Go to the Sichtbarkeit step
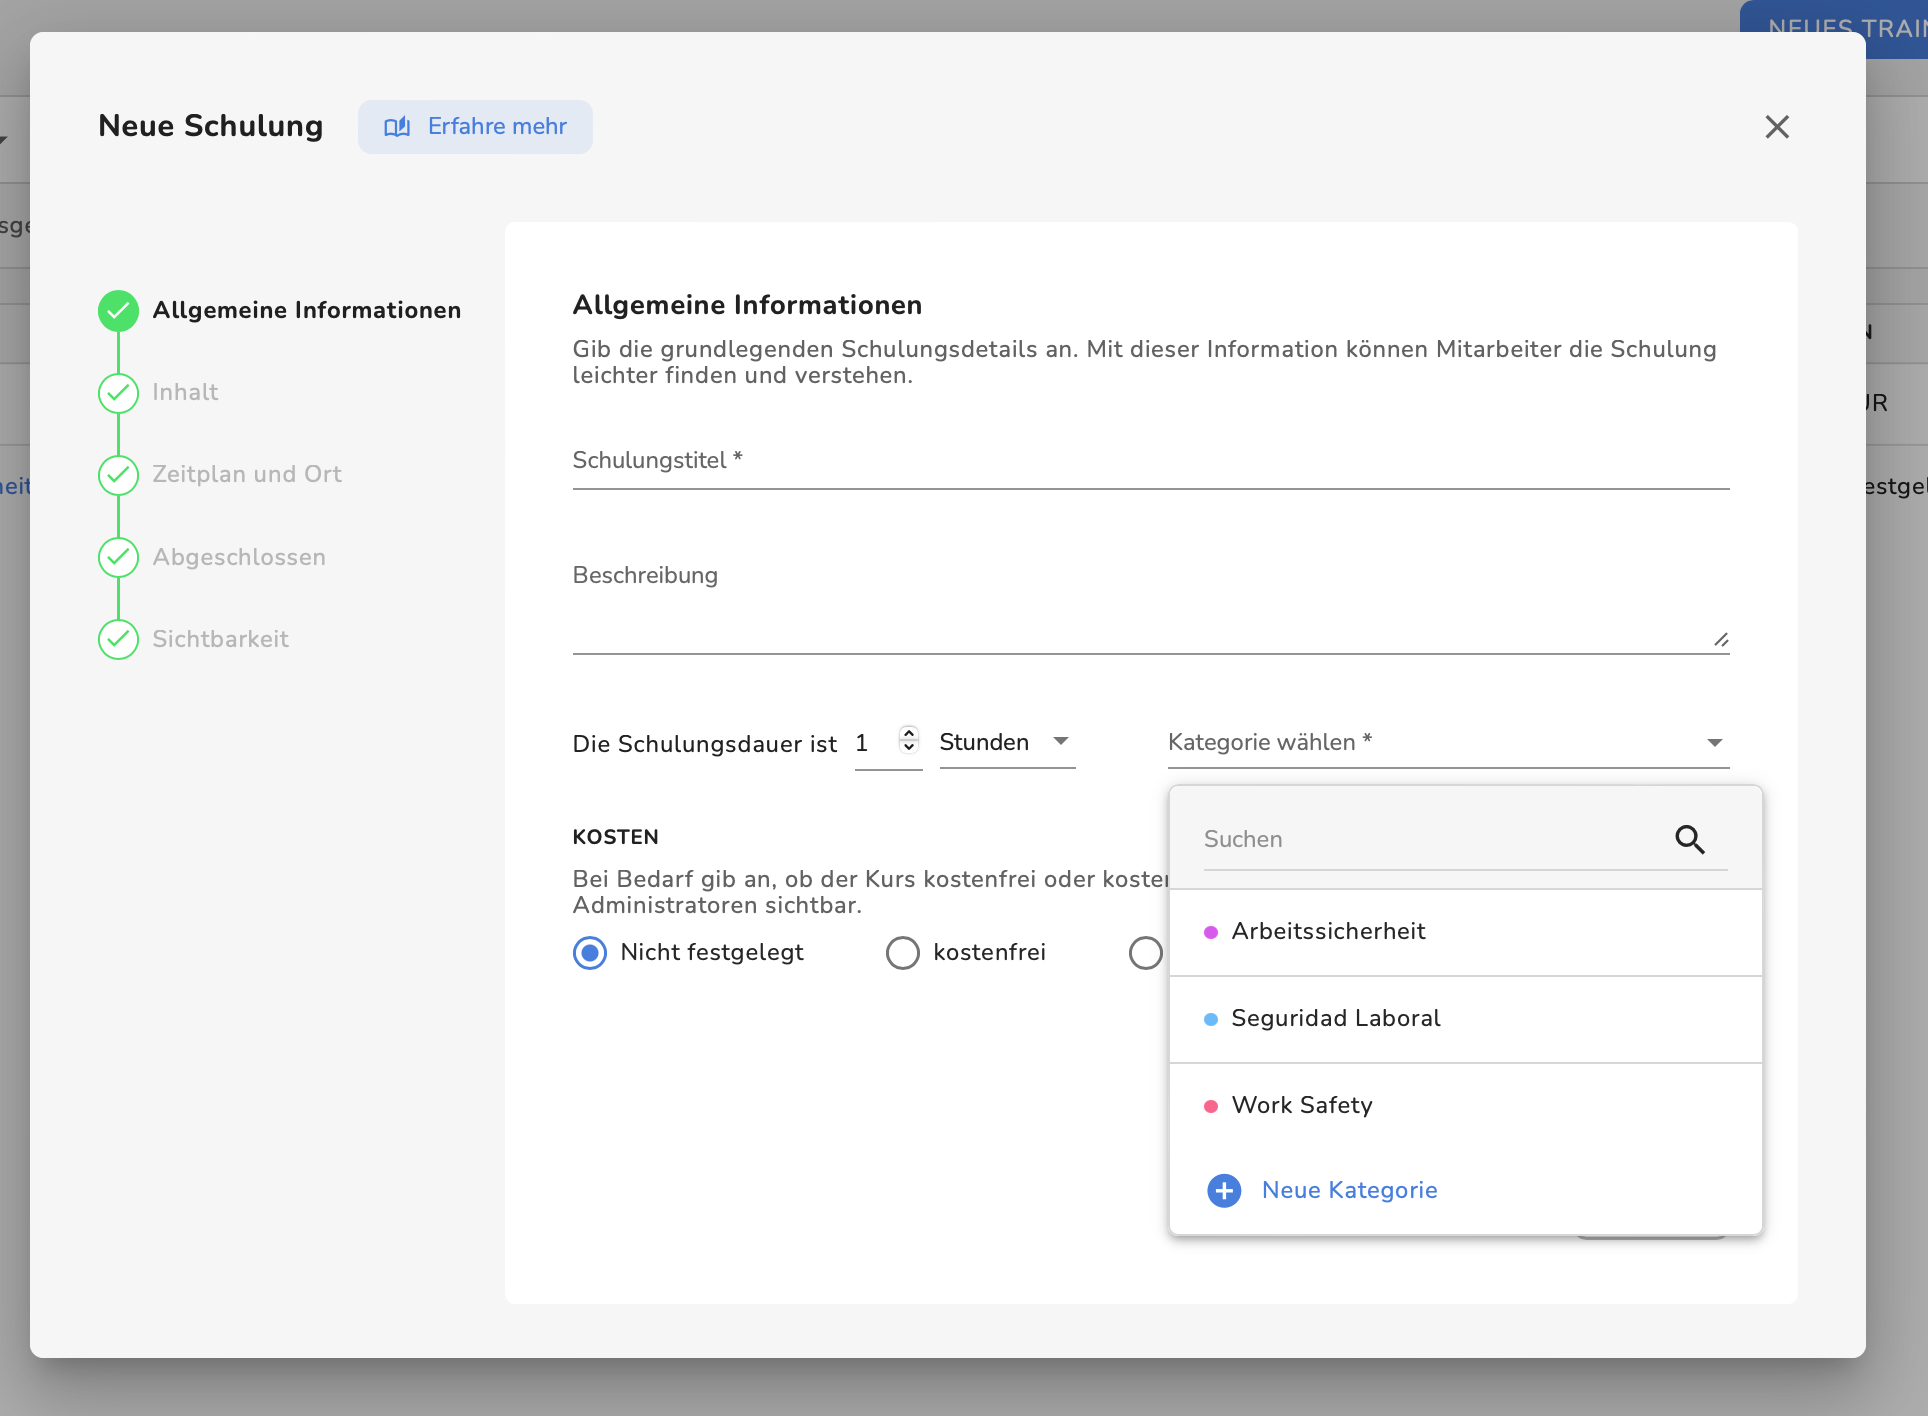The height and width of the screenshot is (1416, 1928). tap(221, 640)
